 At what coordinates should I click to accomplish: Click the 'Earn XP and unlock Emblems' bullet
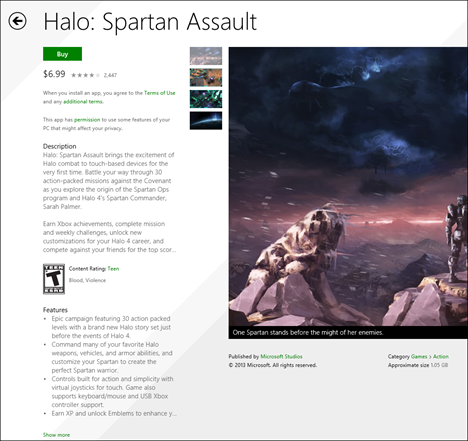click(114, 413)
